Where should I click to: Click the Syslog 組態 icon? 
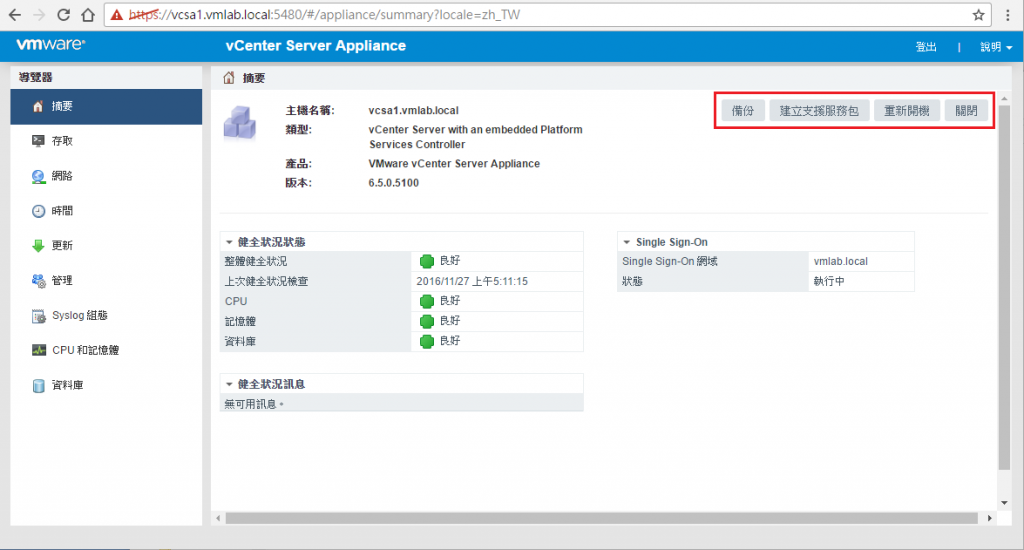tap(39, 316)
